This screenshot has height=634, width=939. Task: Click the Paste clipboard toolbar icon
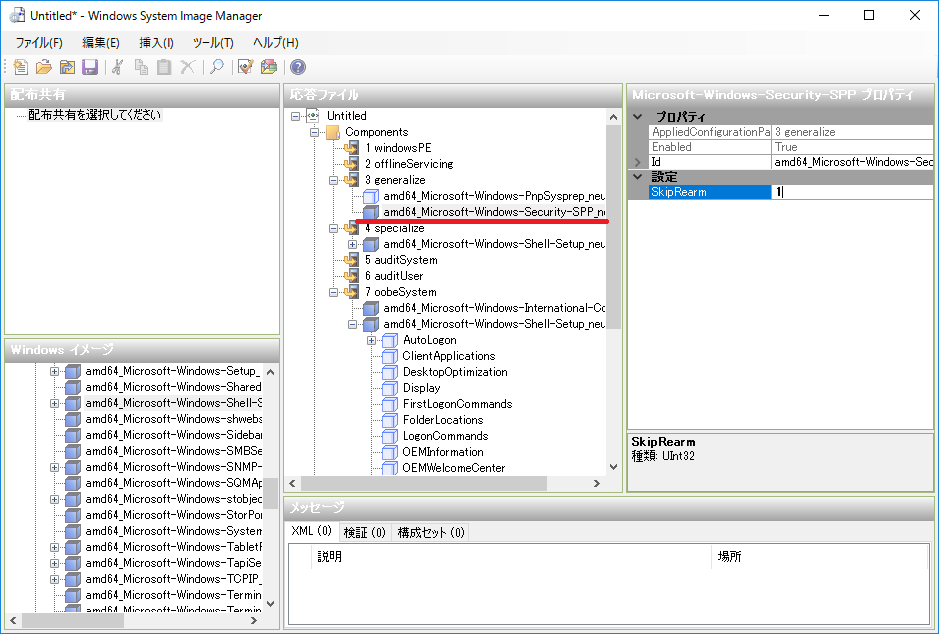pos(164,67)
